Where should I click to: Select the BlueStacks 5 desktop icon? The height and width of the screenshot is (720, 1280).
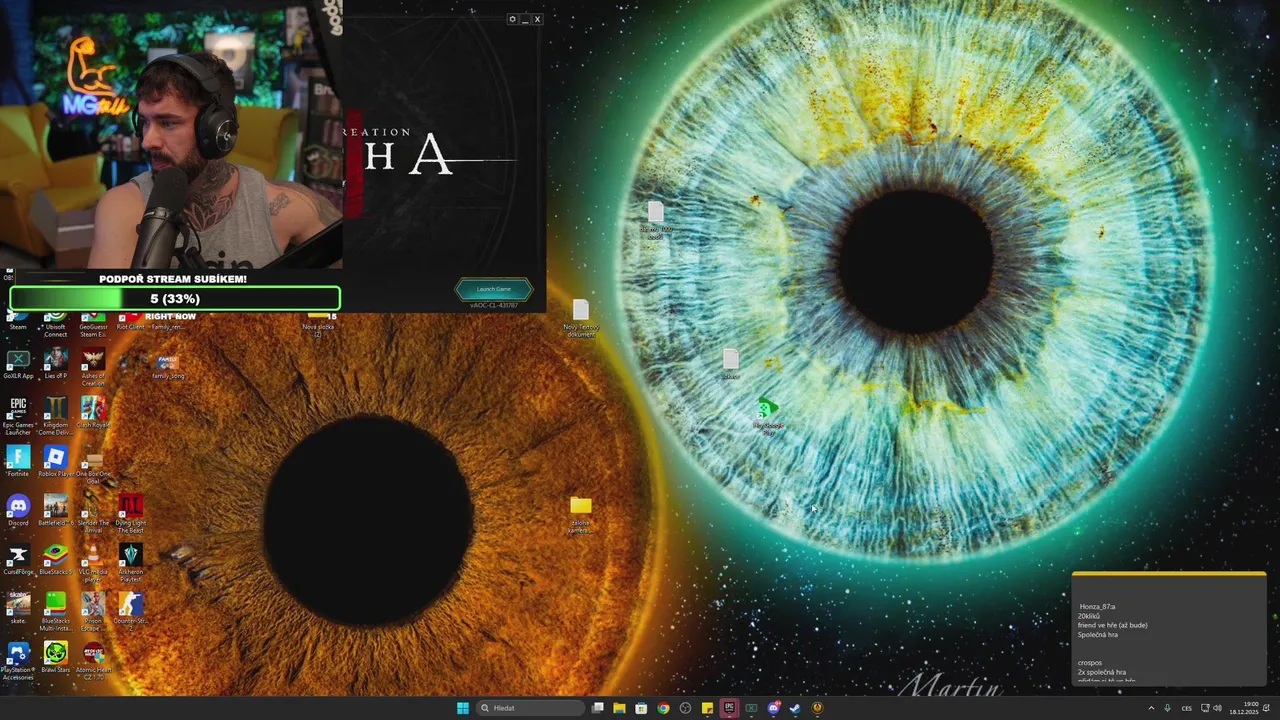(55, 560)
